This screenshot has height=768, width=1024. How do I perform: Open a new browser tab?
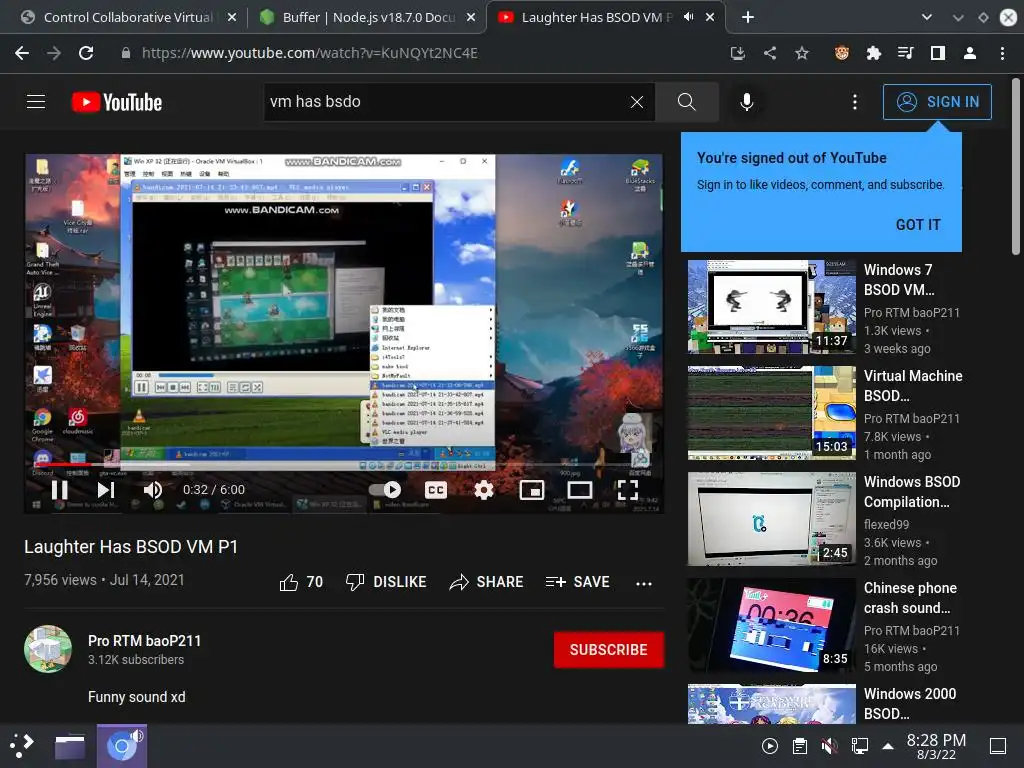748,18
